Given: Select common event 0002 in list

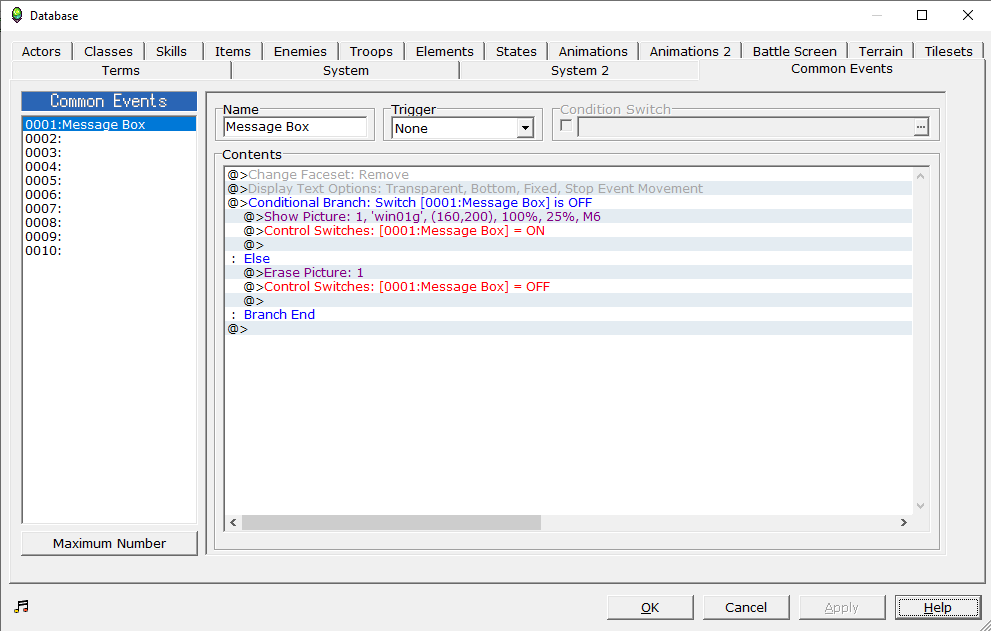Looking at the screenshot, I should [109, 138].
